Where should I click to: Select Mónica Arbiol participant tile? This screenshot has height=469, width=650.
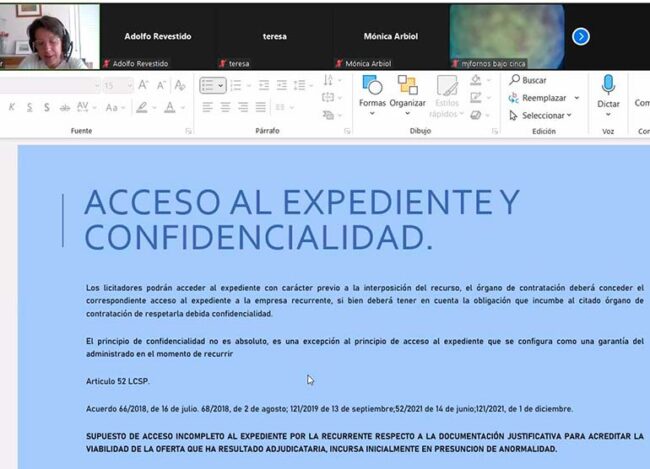click(x=390, y=36)
